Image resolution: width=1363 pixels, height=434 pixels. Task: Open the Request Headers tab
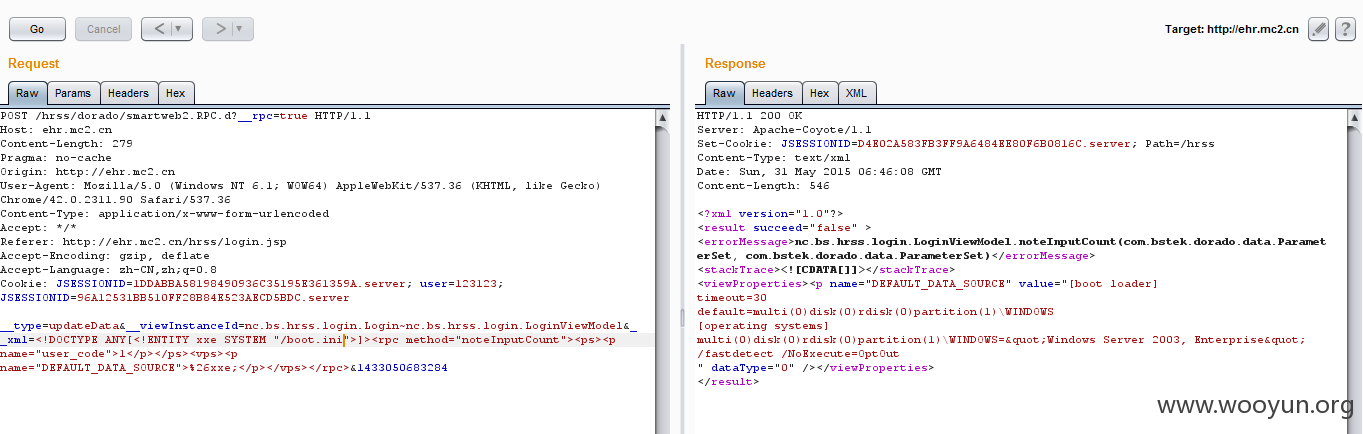[128, 93]
